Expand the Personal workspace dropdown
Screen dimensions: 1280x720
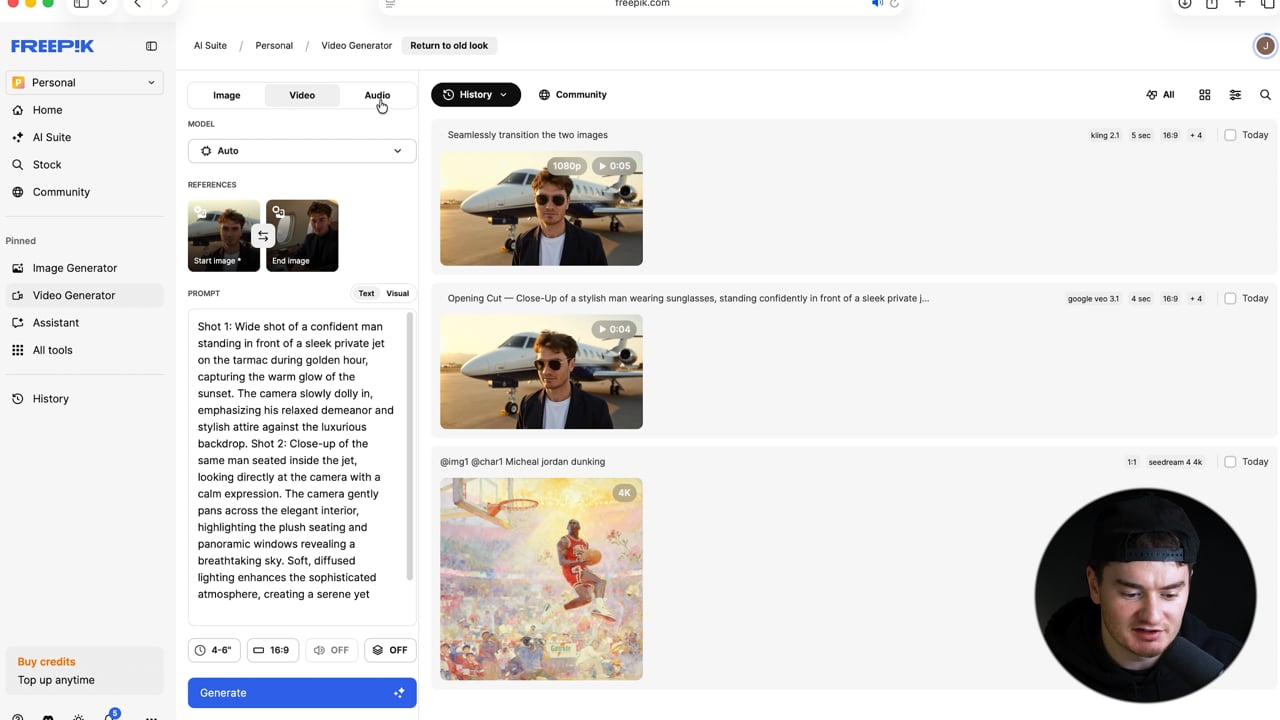click(84, 83)
